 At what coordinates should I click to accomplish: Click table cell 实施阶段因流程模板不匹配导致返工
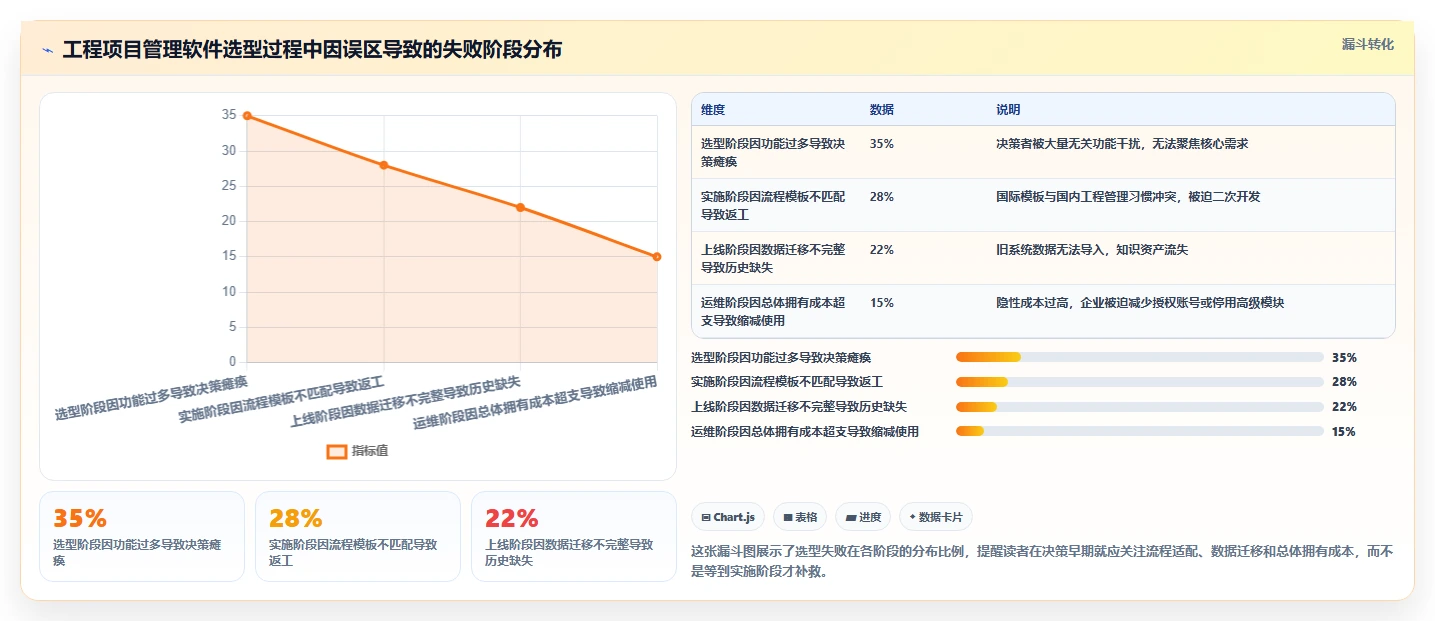(x=775, y=205)
